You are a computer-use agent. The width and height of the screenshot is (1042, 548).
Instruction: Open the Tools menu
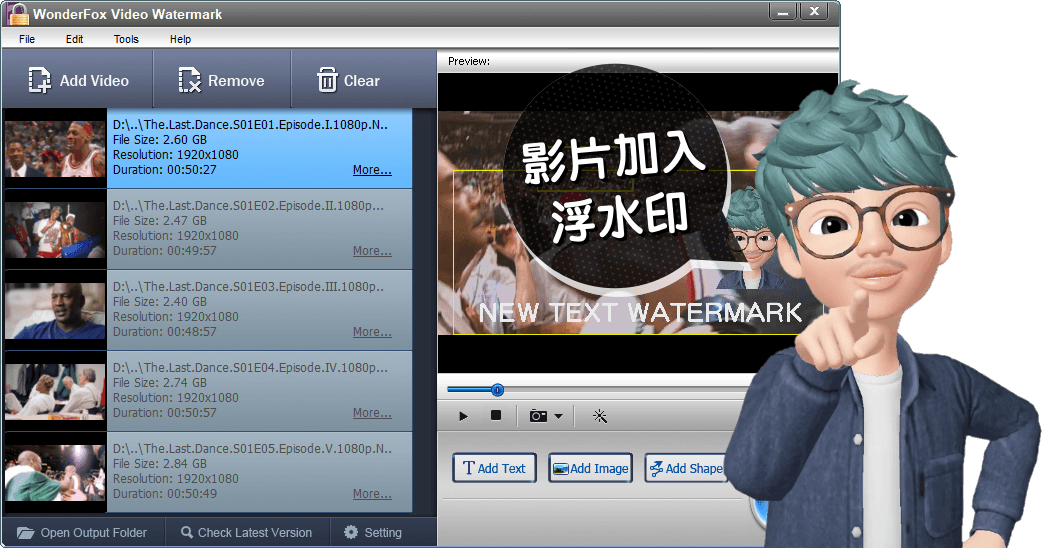point(126,39)
